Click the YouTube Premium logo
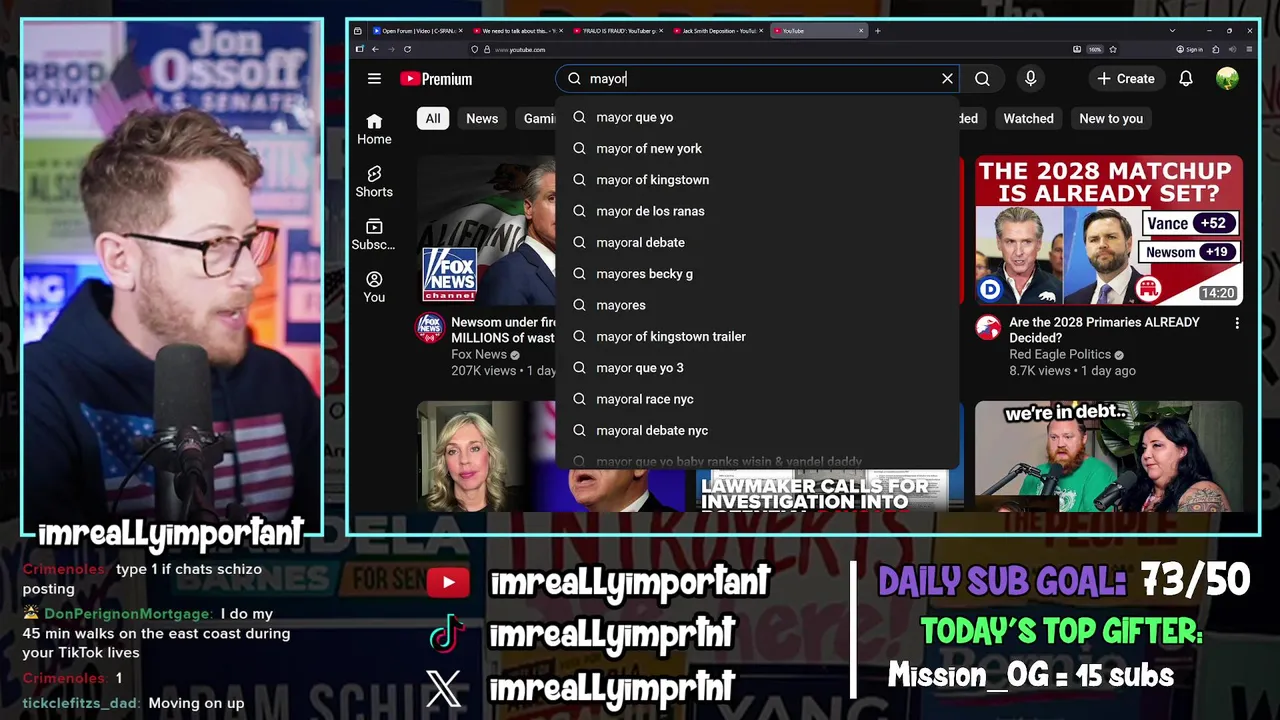This screenshot has height=720, width=1280. click(x=436, y=79)
